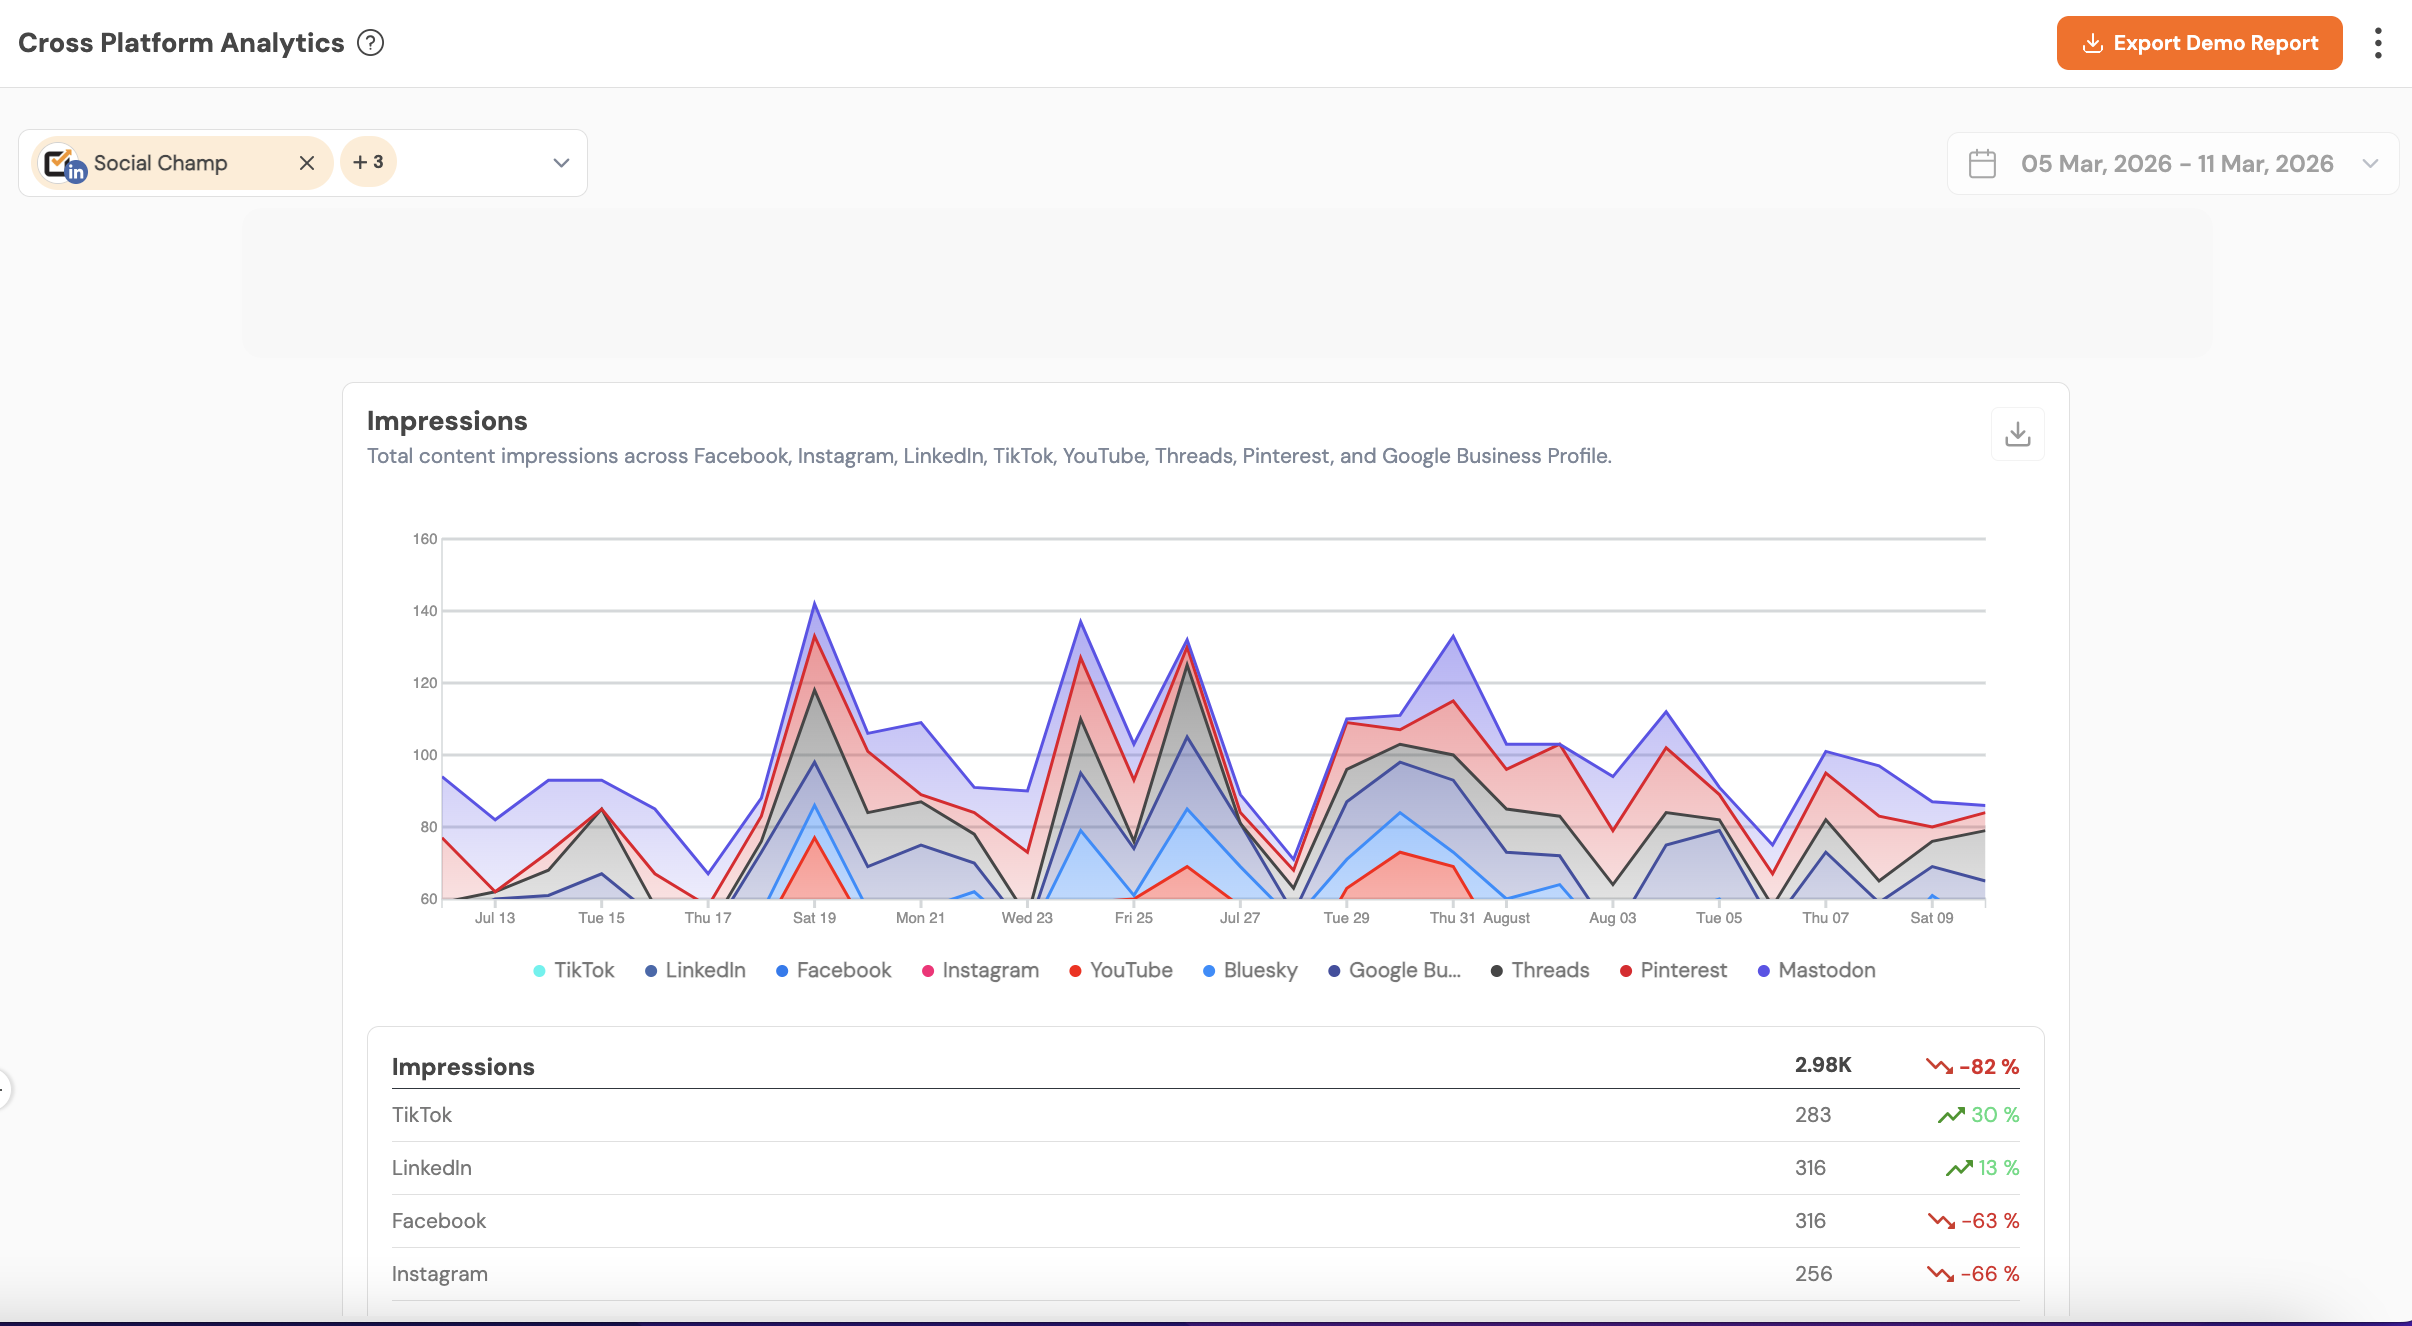The width and height of the screenshot is (2412, 1326).
Task: Click Impressions total -82% trend icon
Action: (1939, 1066)
